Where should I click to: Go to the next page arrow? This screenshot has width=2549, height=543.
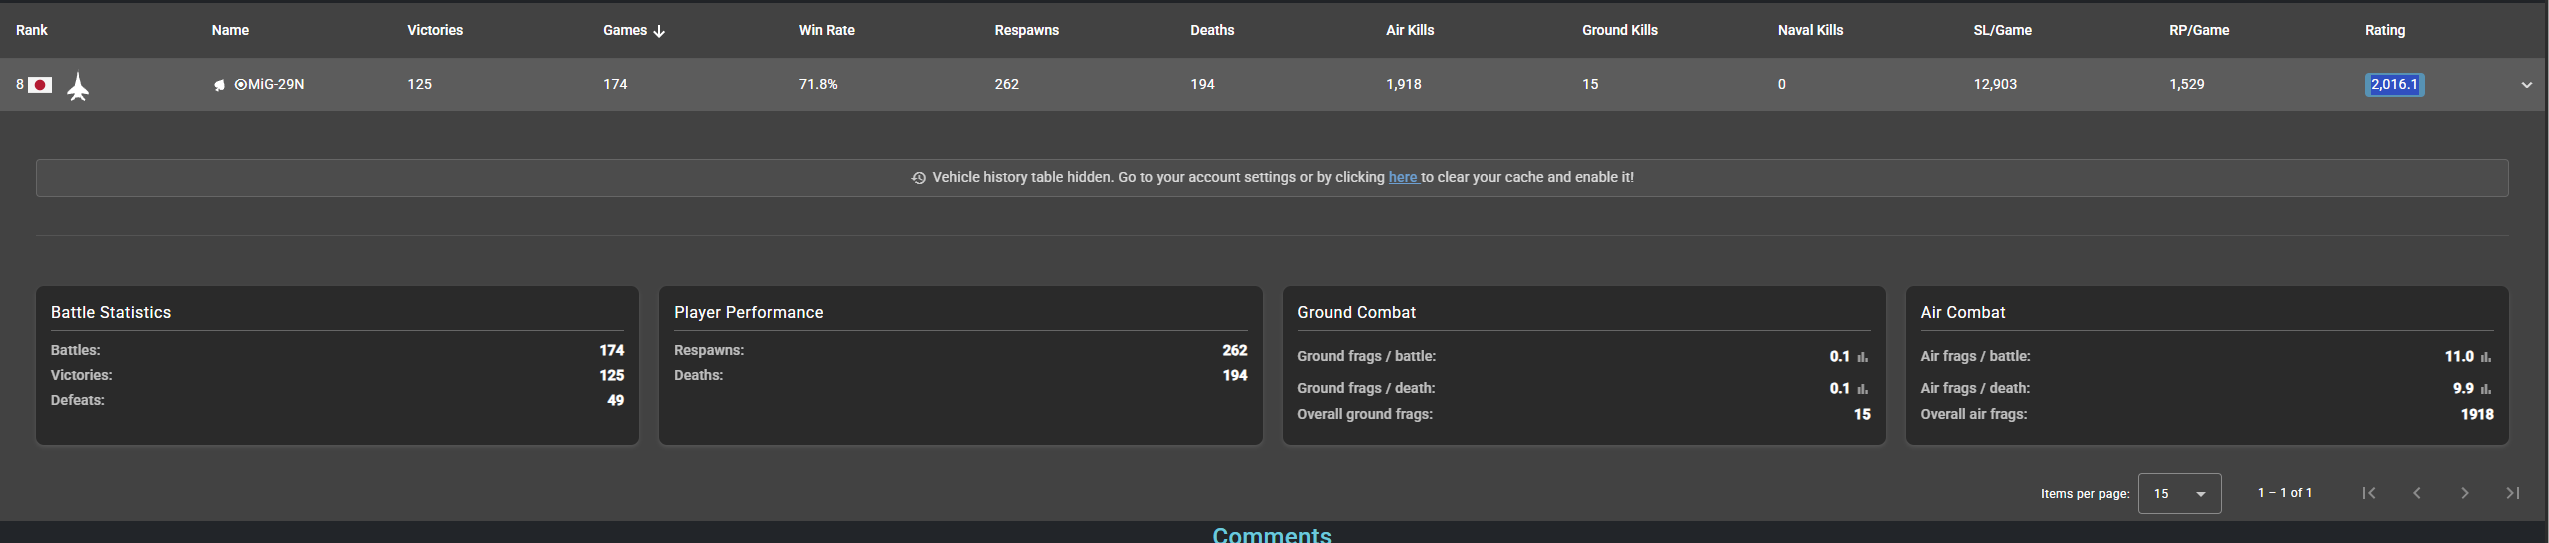(x=2465, y=493)
